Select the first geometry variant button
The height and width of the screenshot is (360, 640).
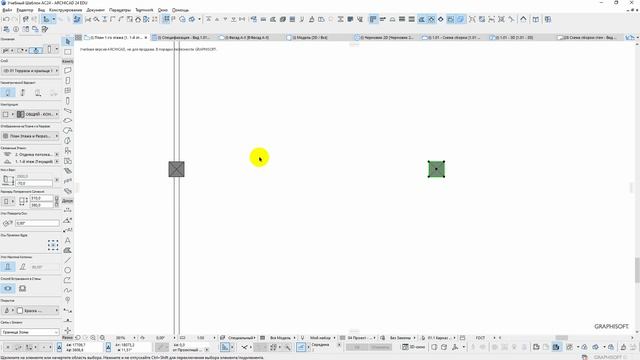point(7,93)
